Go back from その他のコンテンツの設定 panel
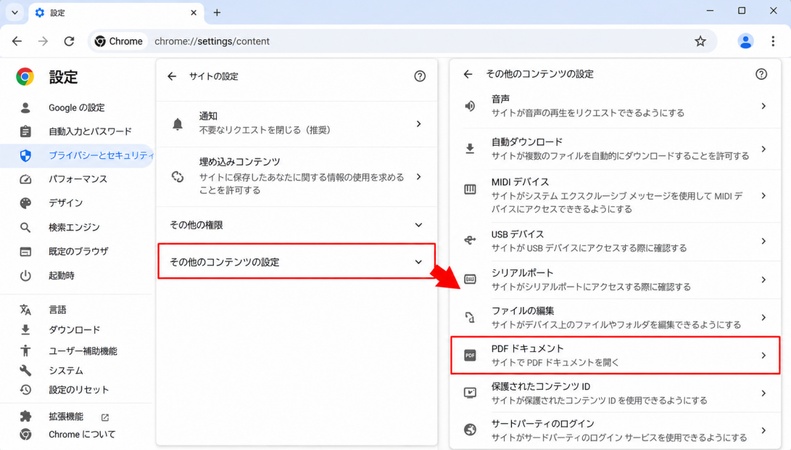This screenshot has width=791, height=450. pos(468,74)
